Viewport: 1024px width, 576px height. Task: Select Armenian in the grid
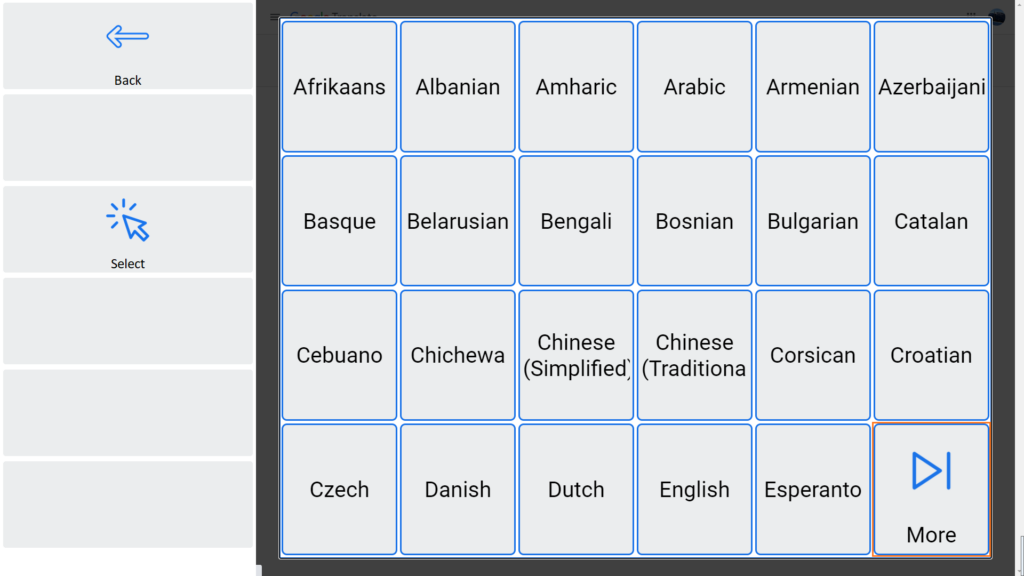click(813, 87)
